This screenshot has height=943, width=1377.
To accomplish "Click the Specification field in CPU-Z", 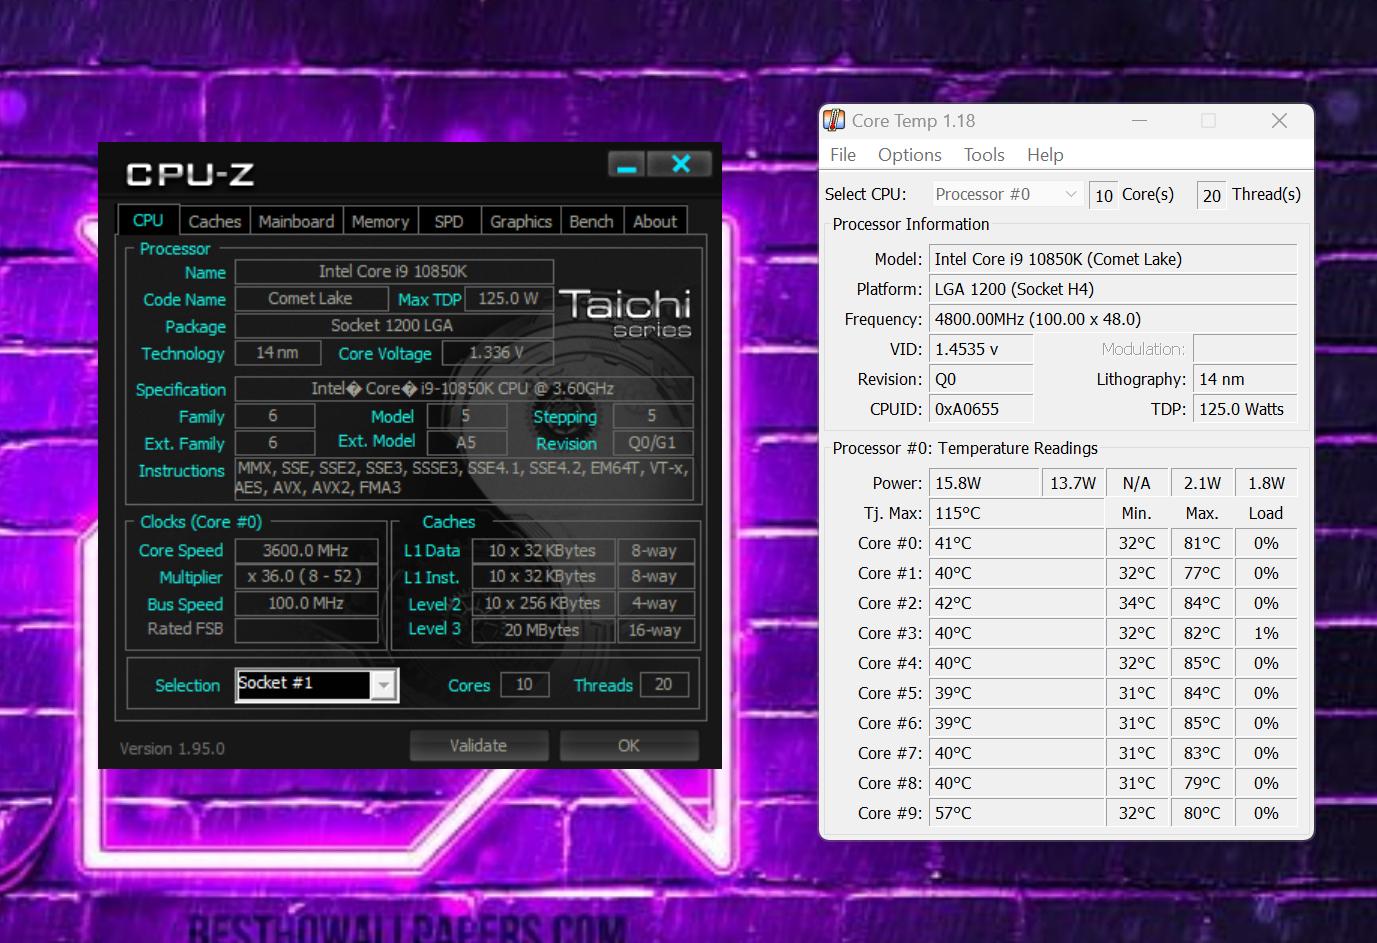I will (464, 389).
